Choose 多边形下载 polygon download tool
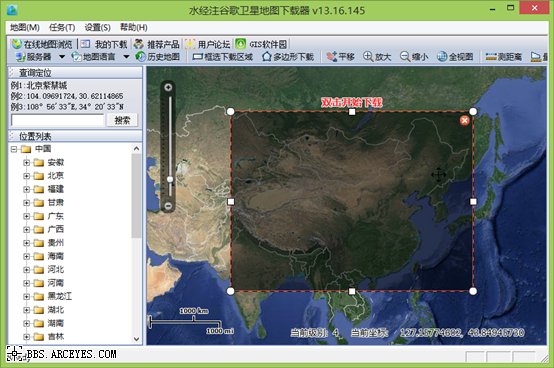 pyautogui.click(x=288, y=57)
